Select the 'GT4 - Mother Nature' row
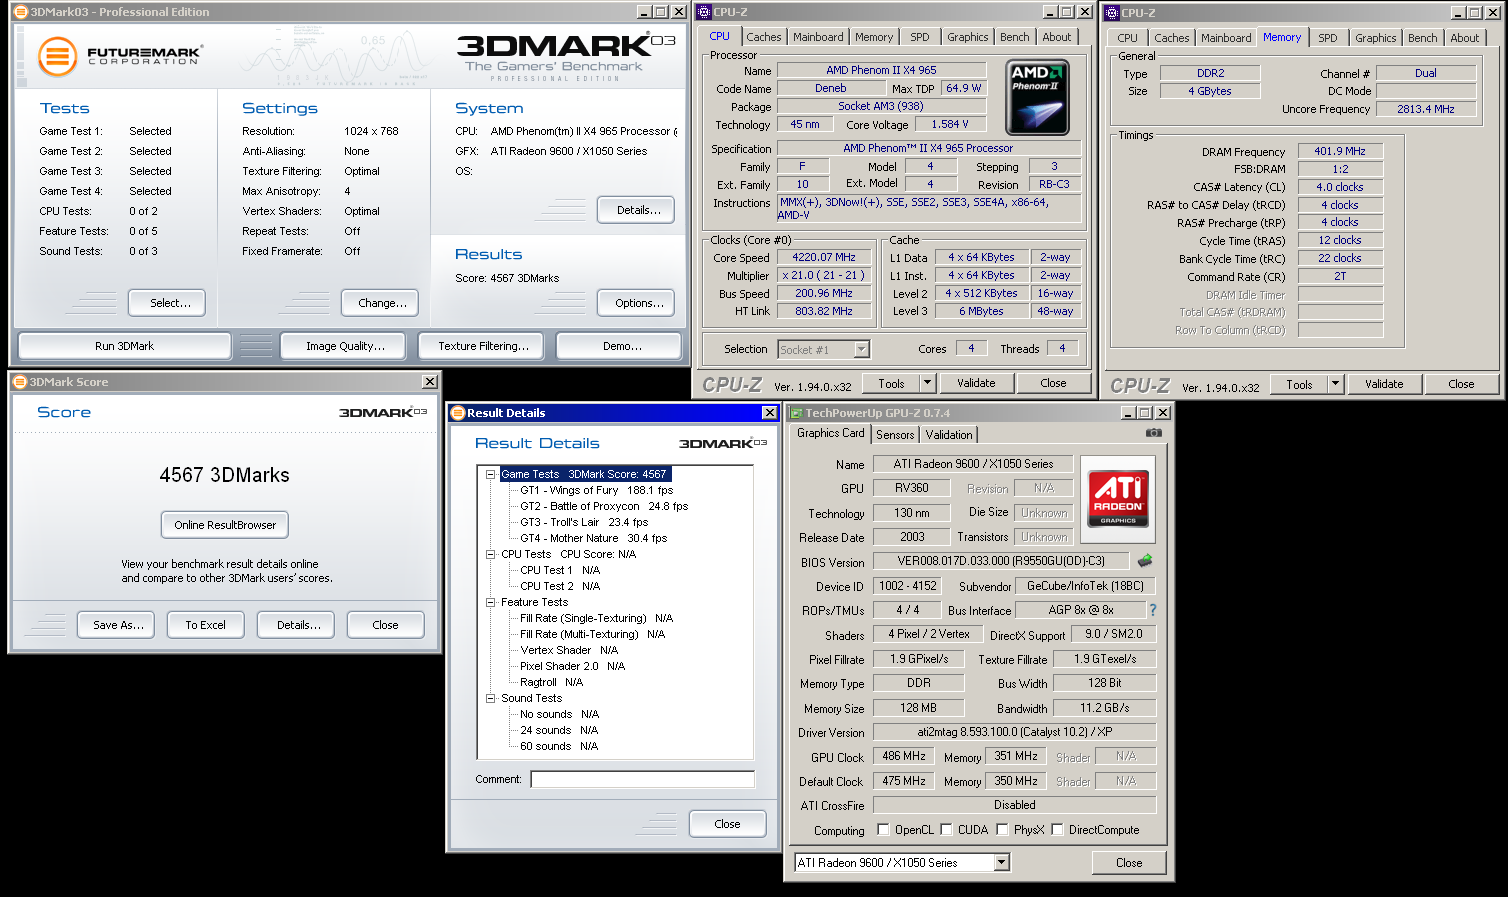This screenshot has width=1508, height=897. [x=593, y=538]
